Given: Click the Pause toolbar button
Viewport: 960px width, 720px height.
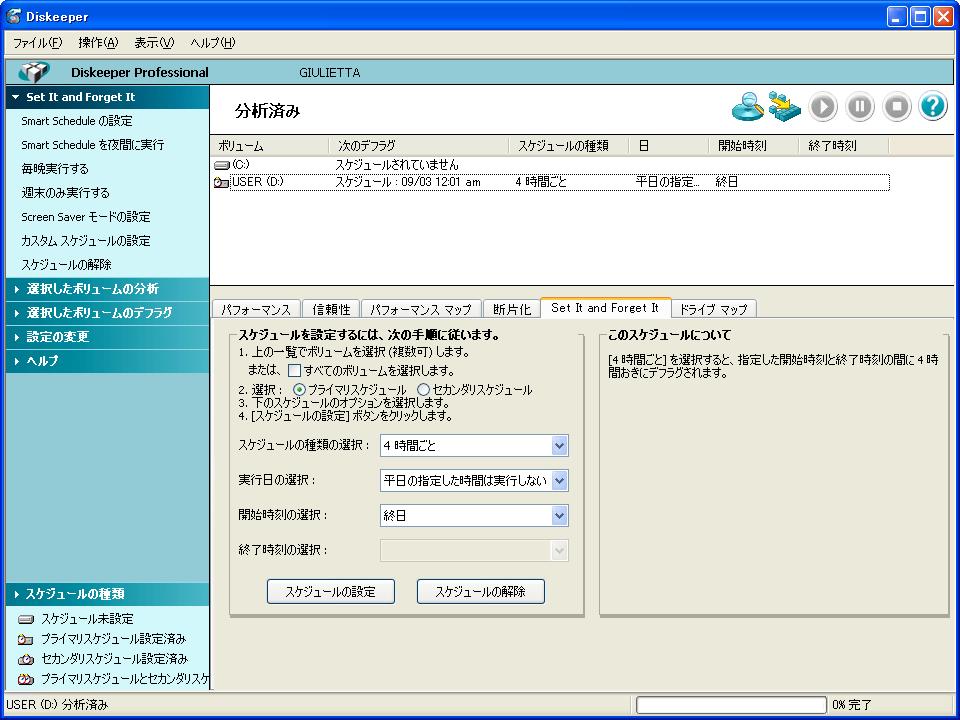Looking at the screenshot, I should tap(860, 107).
